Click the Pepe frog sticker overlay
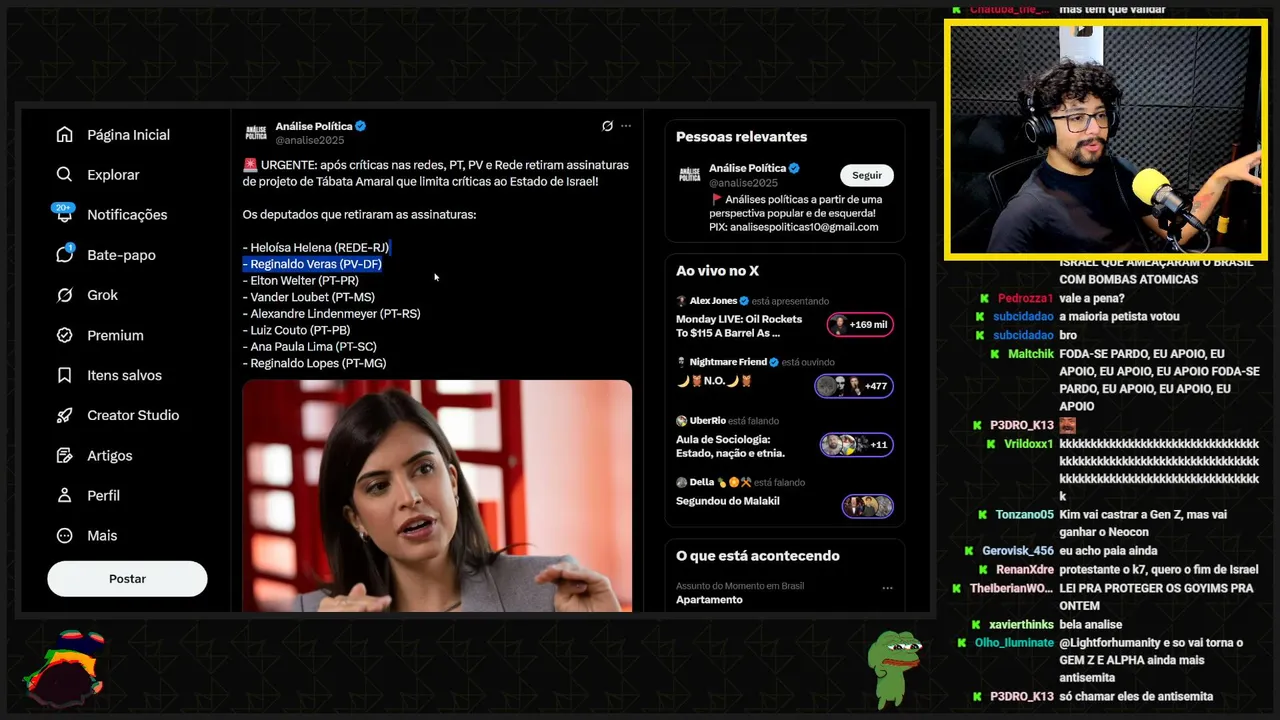The image size is (1280, 720). point(893,668)
